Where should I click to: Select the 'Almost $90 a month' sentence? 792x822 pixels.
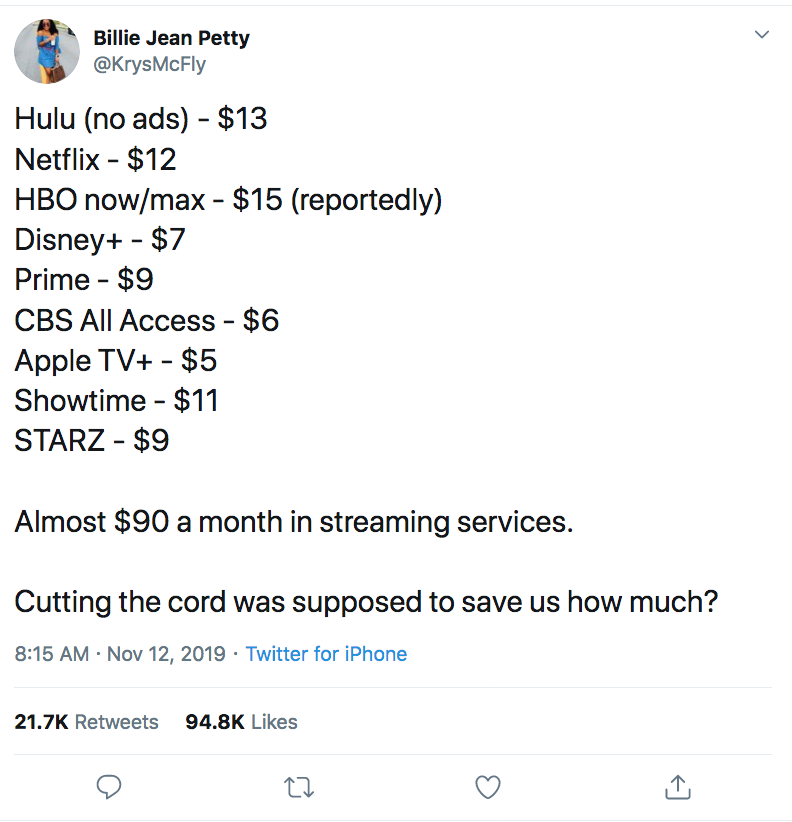coord(294,522)
